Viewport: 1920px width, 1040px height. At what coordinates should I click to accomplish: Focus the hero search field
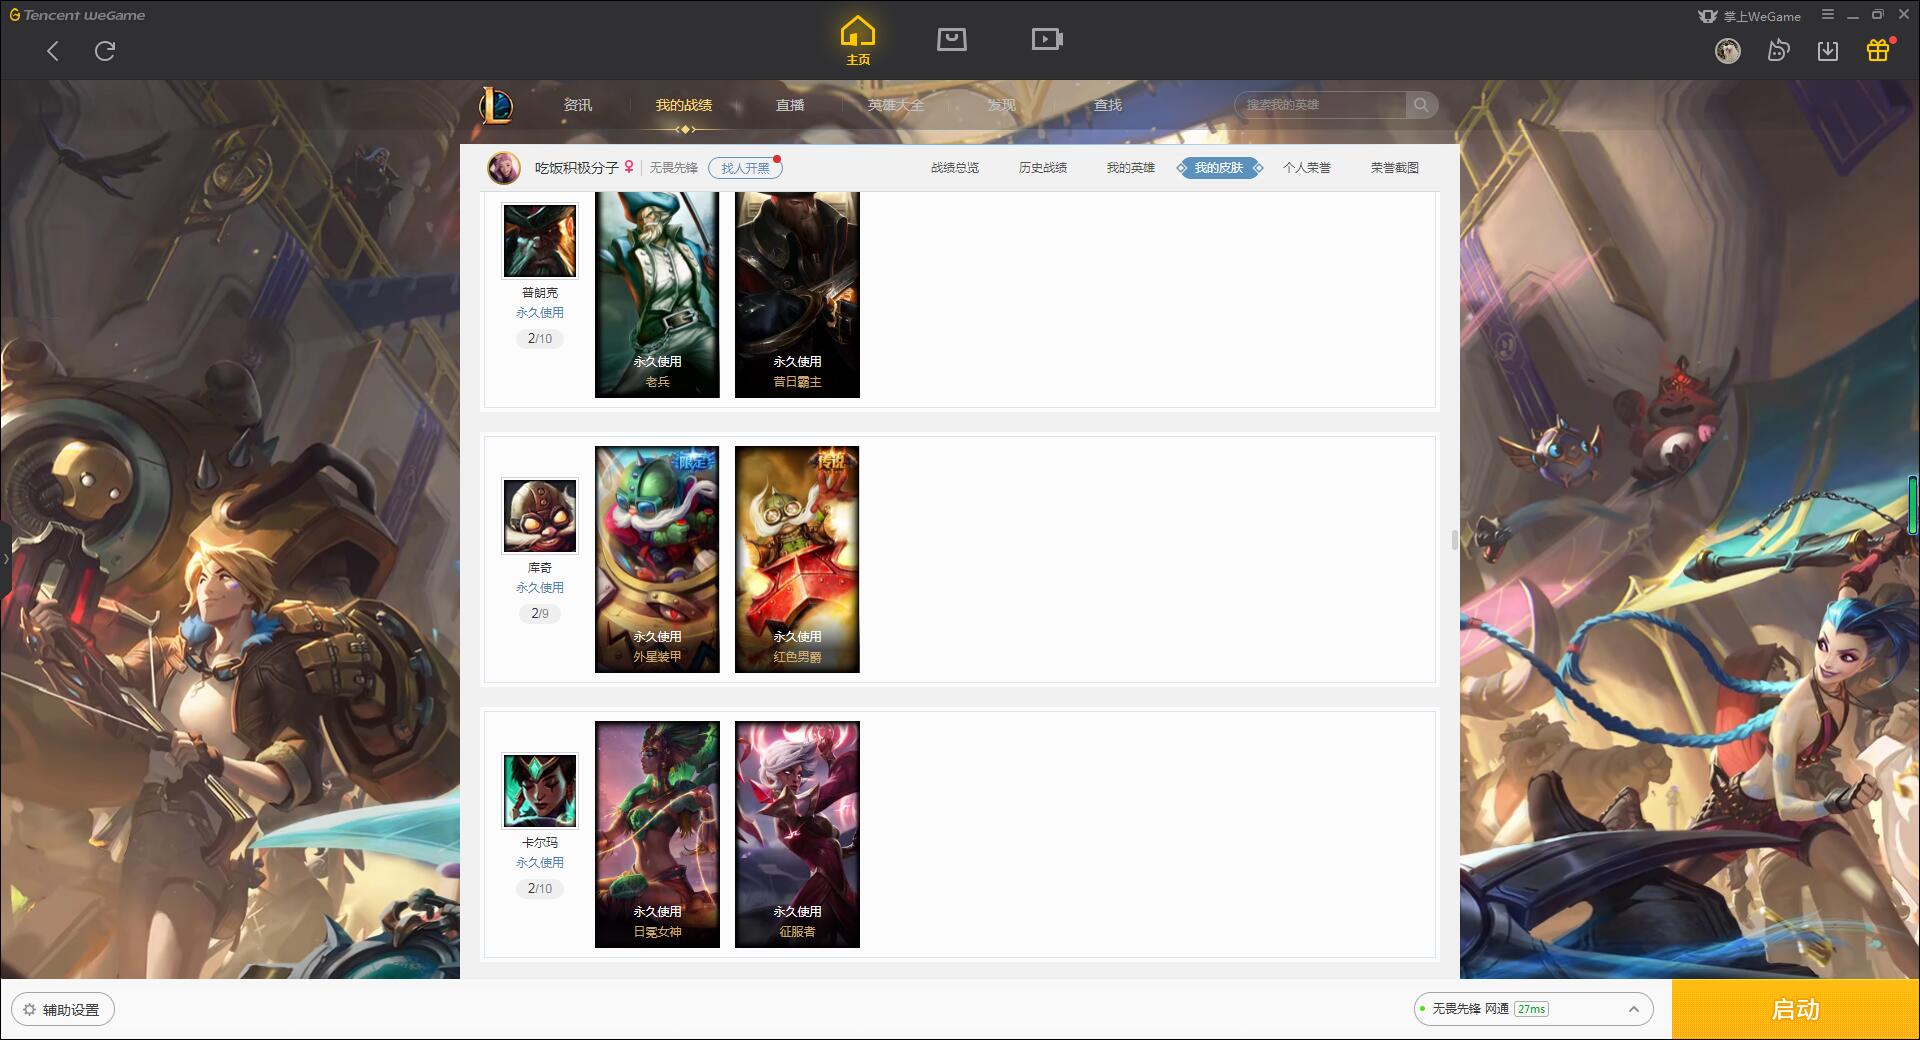1322,105
